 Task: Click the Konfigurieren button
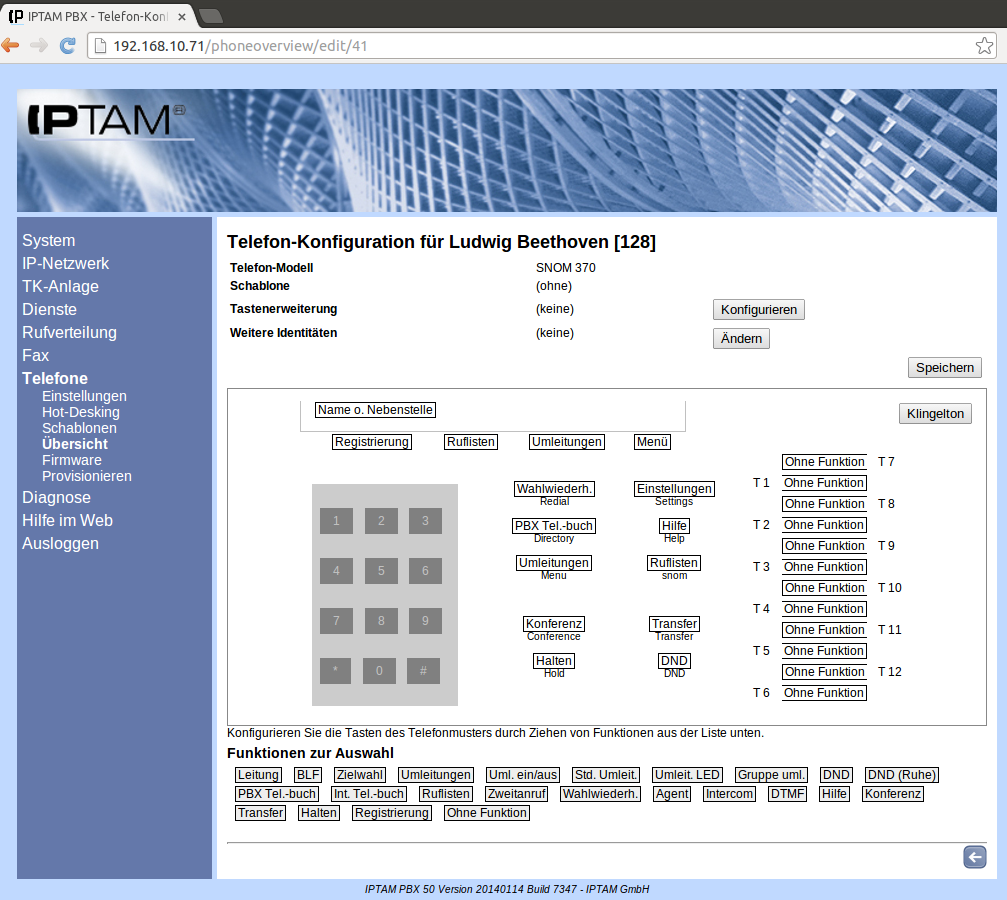(x=758, y=310)
